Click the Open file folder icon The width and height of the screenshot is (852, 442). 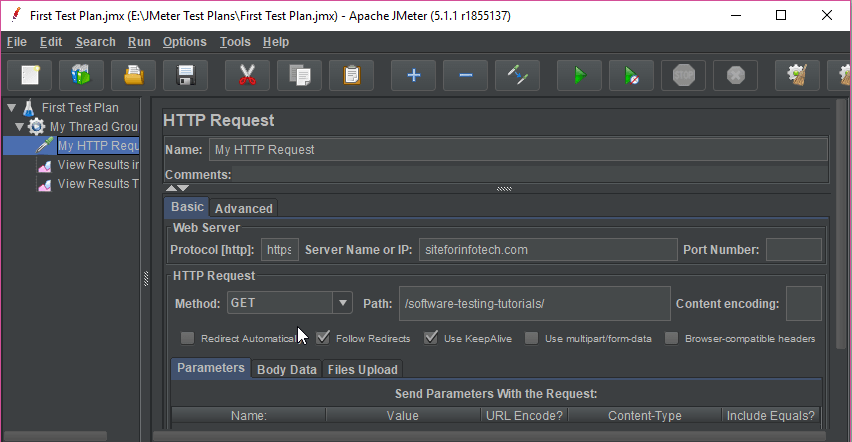click(133, 75)
